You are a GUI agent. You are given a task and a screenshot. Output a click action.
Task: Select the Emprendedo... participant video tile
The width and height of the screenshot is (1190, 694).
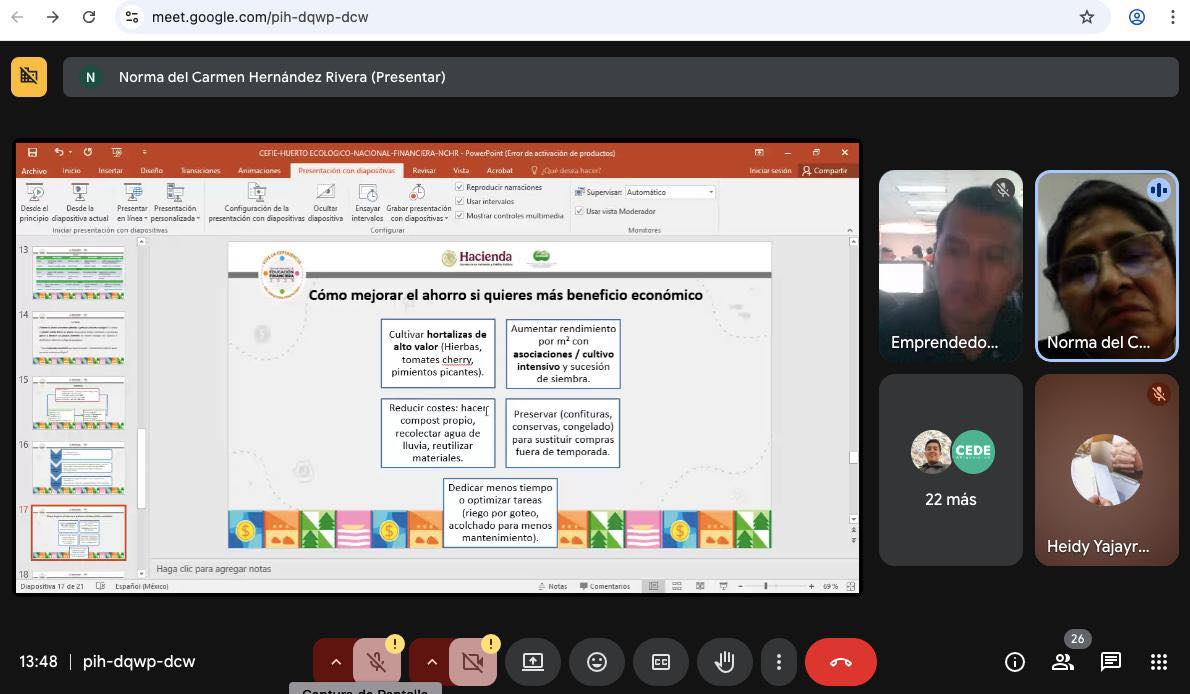pyautogui.click(x=951, y=265)
